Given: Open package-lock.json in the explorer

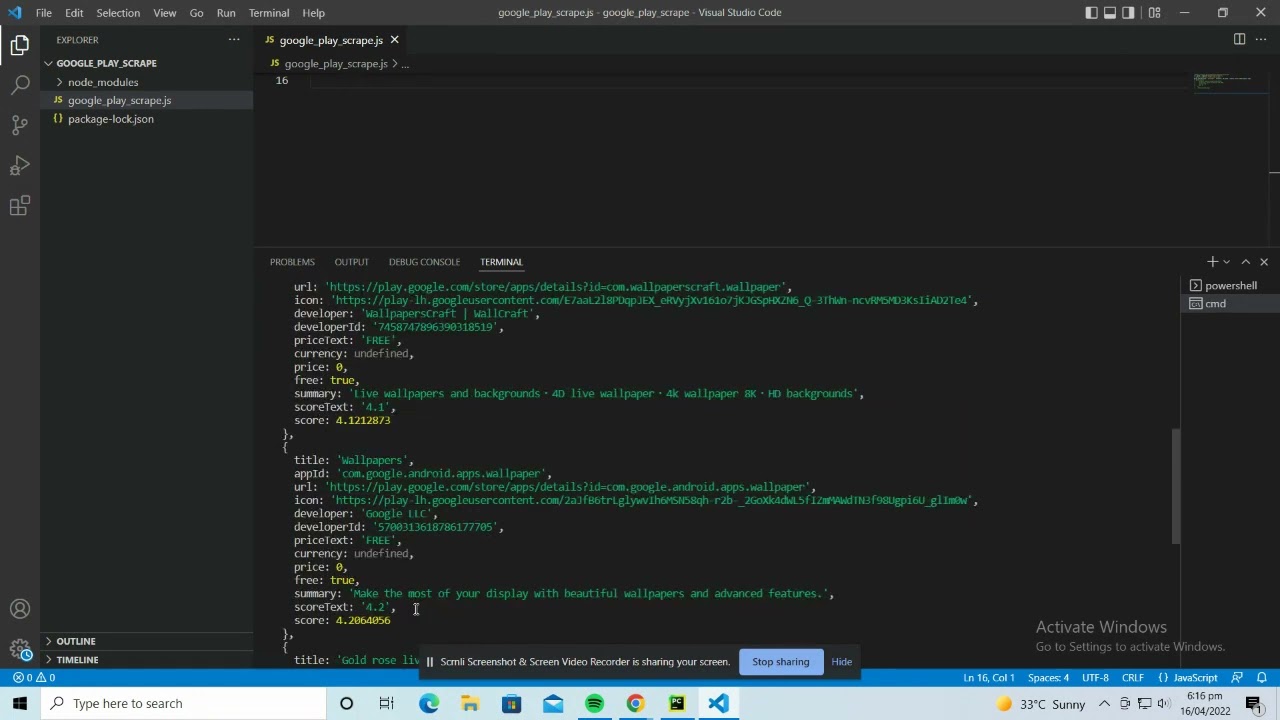Looking at the screenshot, I should 147,119.
